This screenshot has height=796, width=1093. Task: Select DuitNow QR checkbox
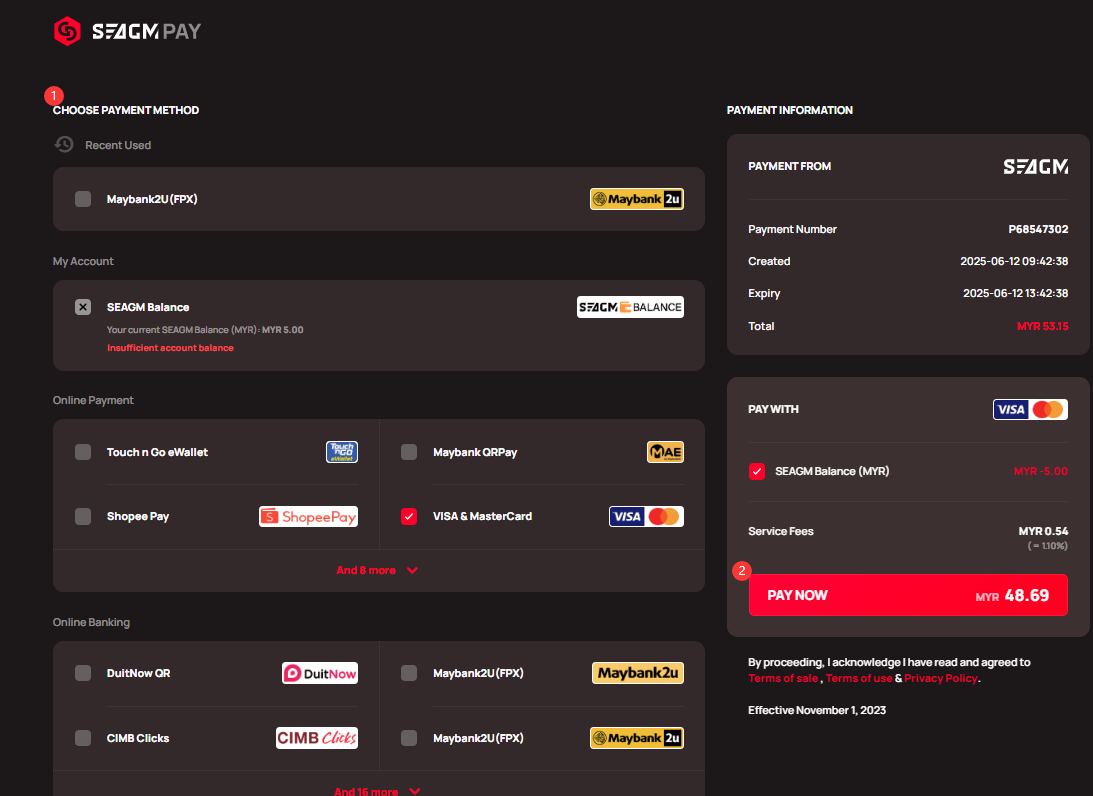[83, 673]
